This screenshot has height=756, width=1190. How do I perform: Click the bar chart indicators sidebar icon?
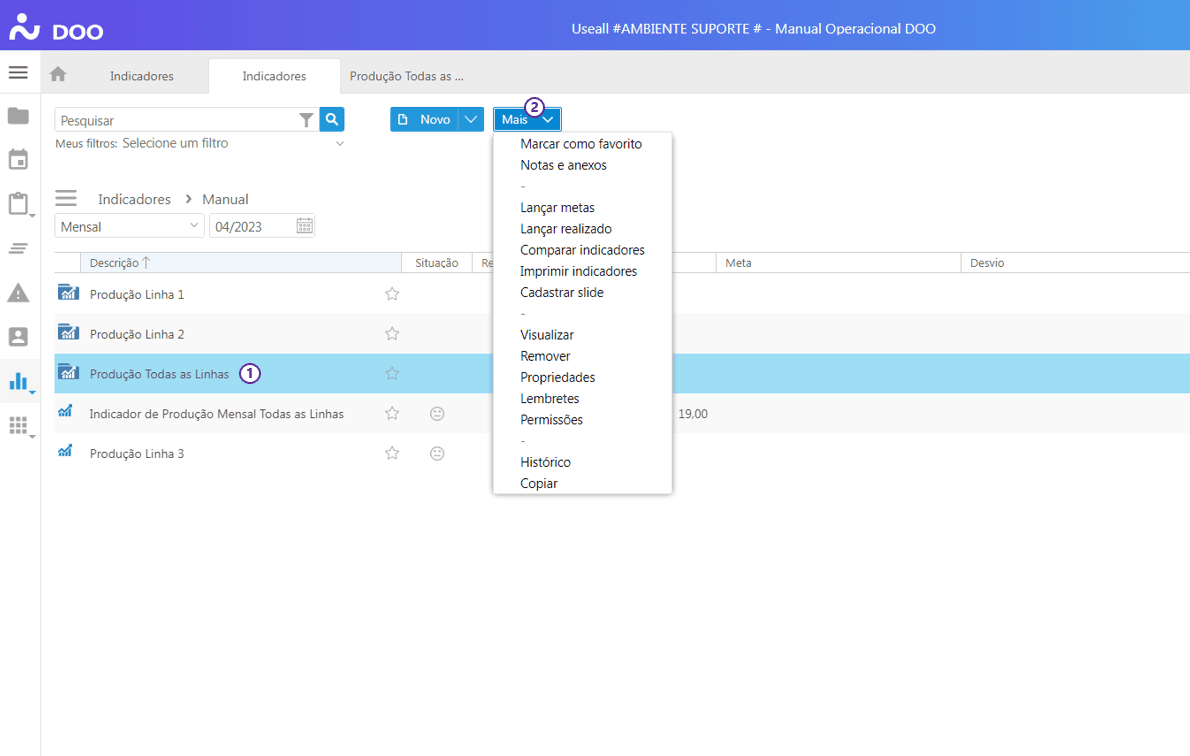pyautogui.click(x=18, y=381)
